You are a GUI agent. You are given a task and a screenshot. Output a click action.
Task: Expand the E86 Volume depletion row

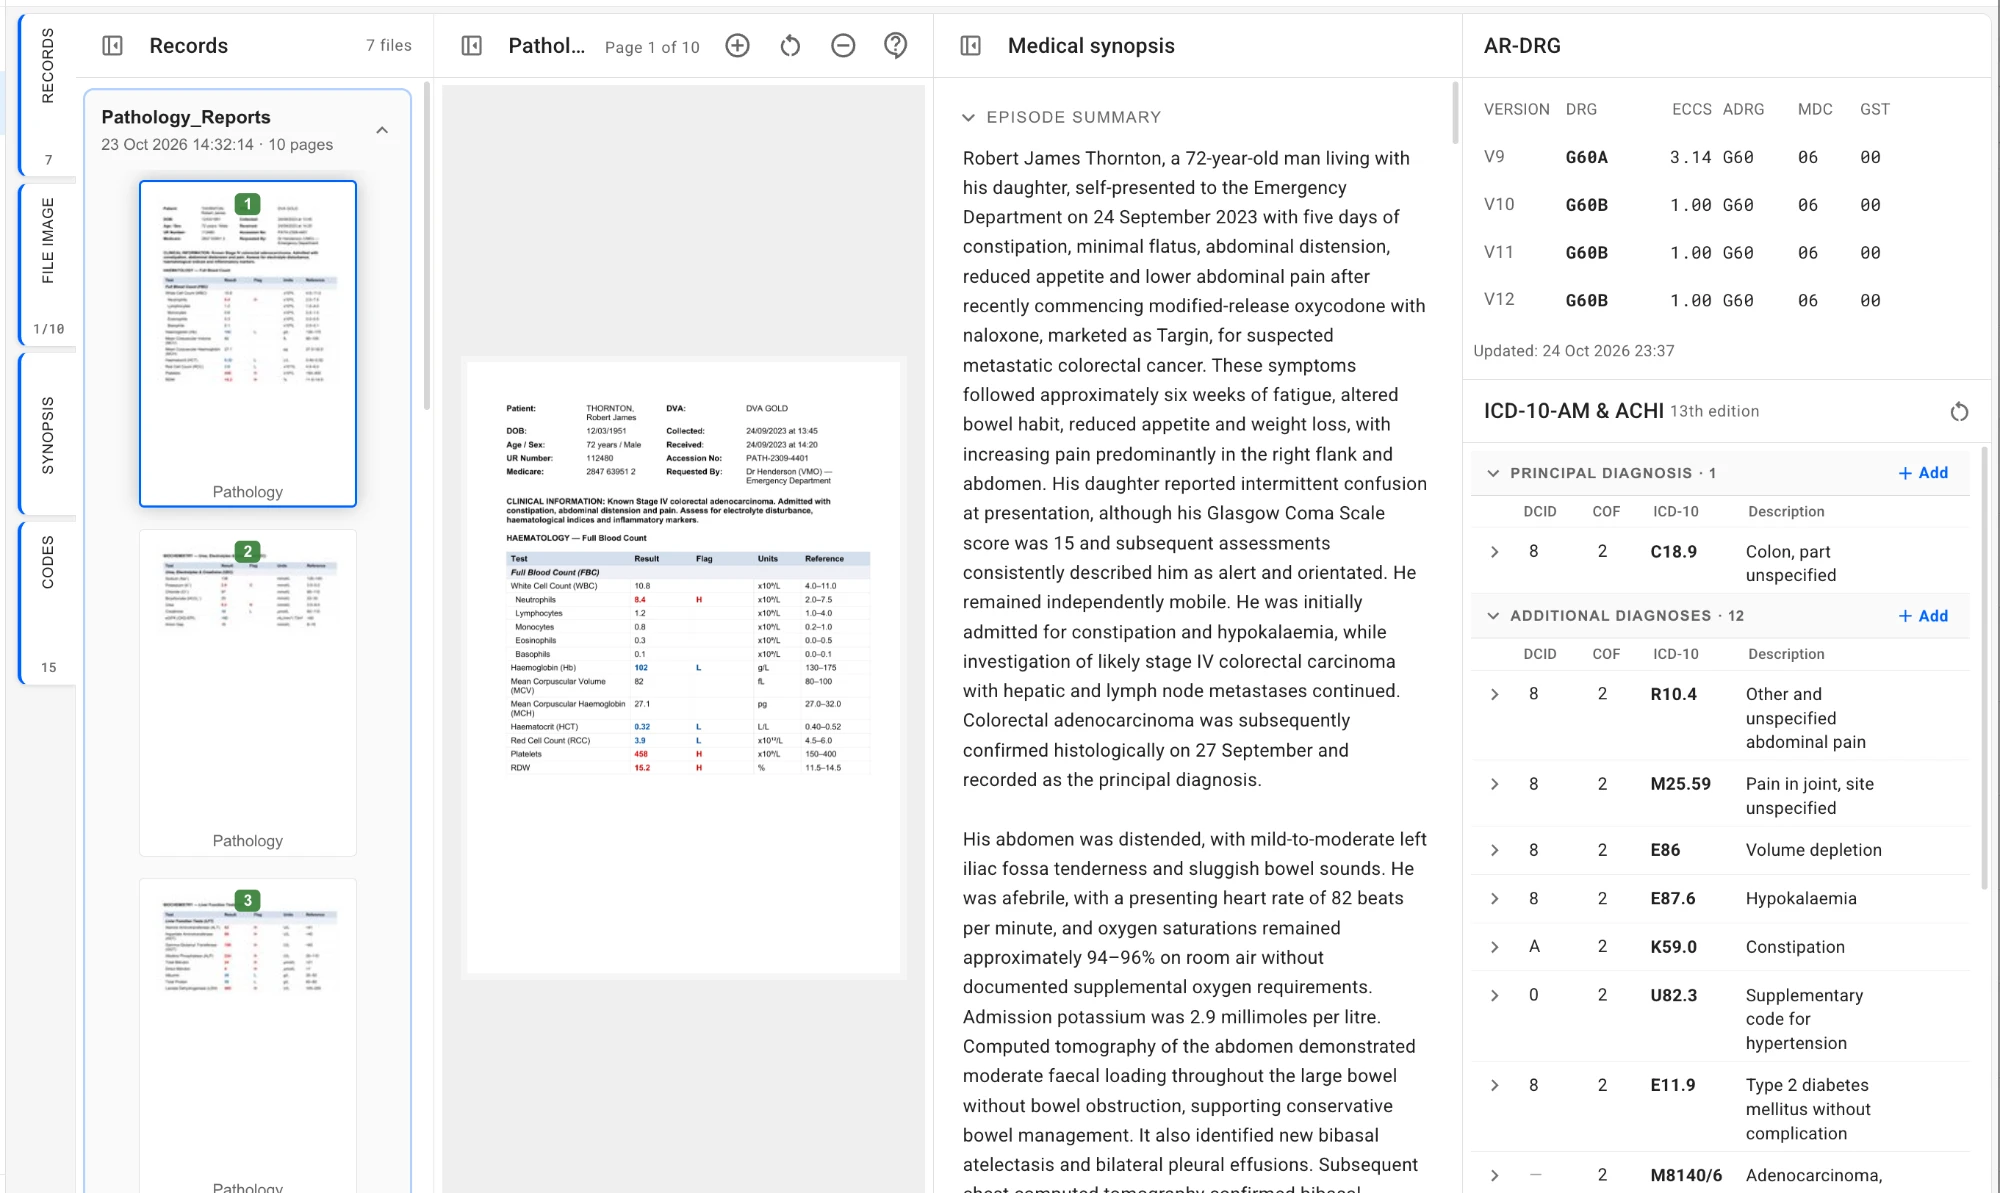coord(1495,850)
